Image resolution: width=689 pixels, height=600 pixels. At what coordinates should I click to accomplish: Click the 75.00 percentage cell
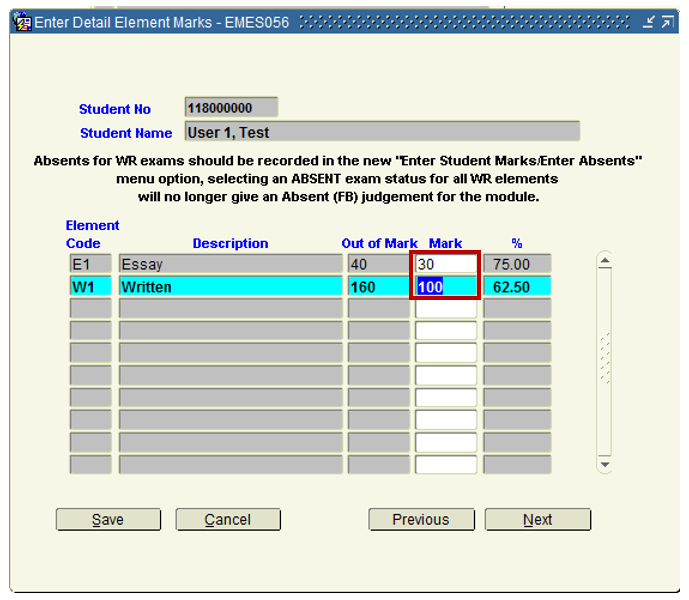pyautogui.click(x=517, y=265)
